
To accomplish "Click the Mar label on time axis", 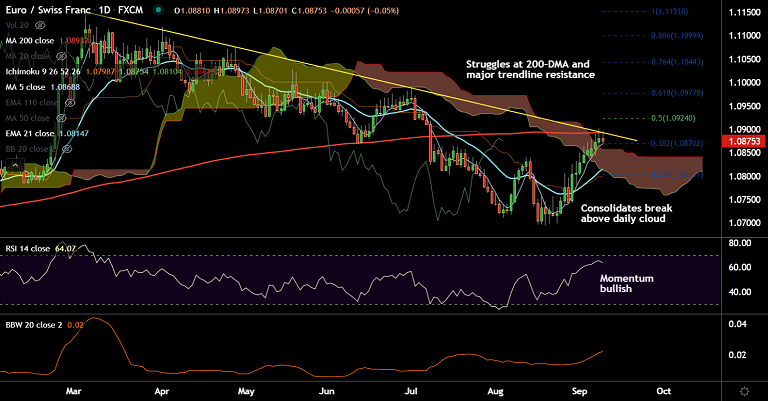I will pos(73,391).
